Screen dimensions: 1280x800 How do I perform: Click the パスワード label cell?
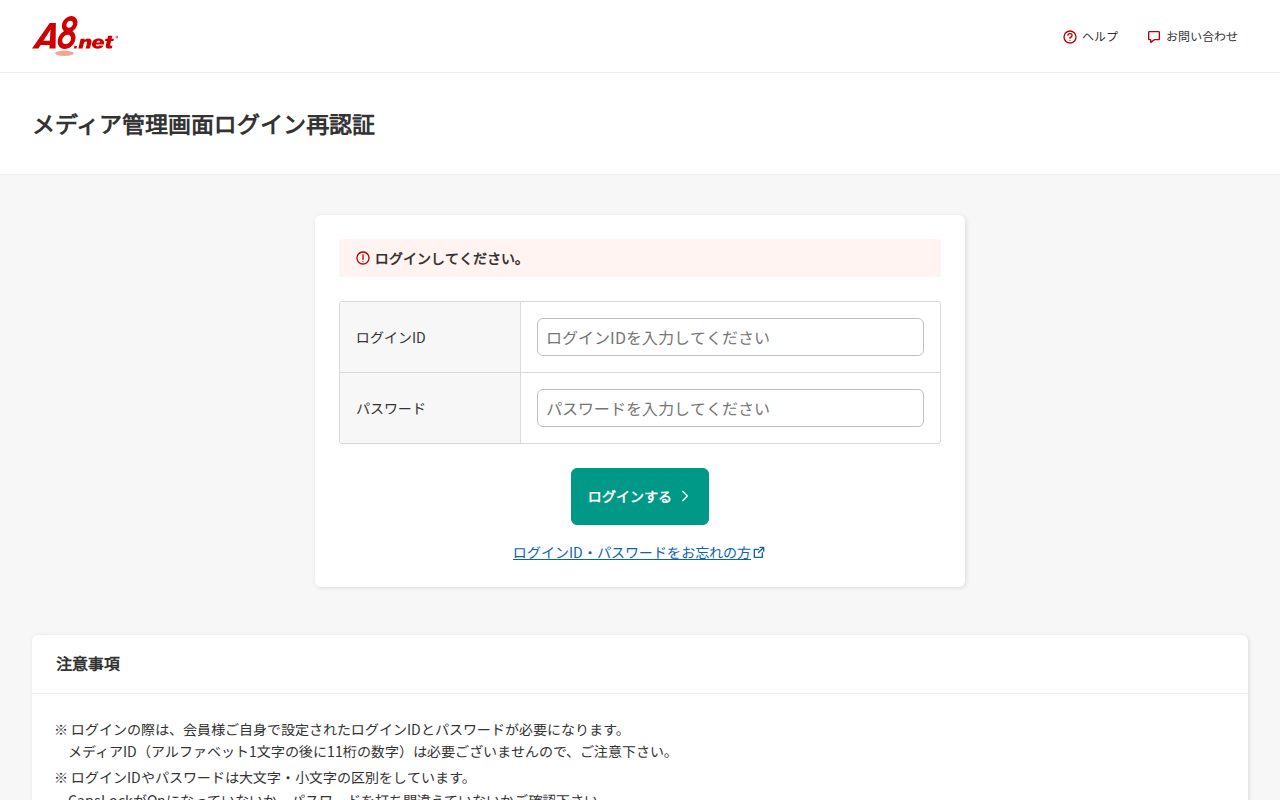[430, 408]
